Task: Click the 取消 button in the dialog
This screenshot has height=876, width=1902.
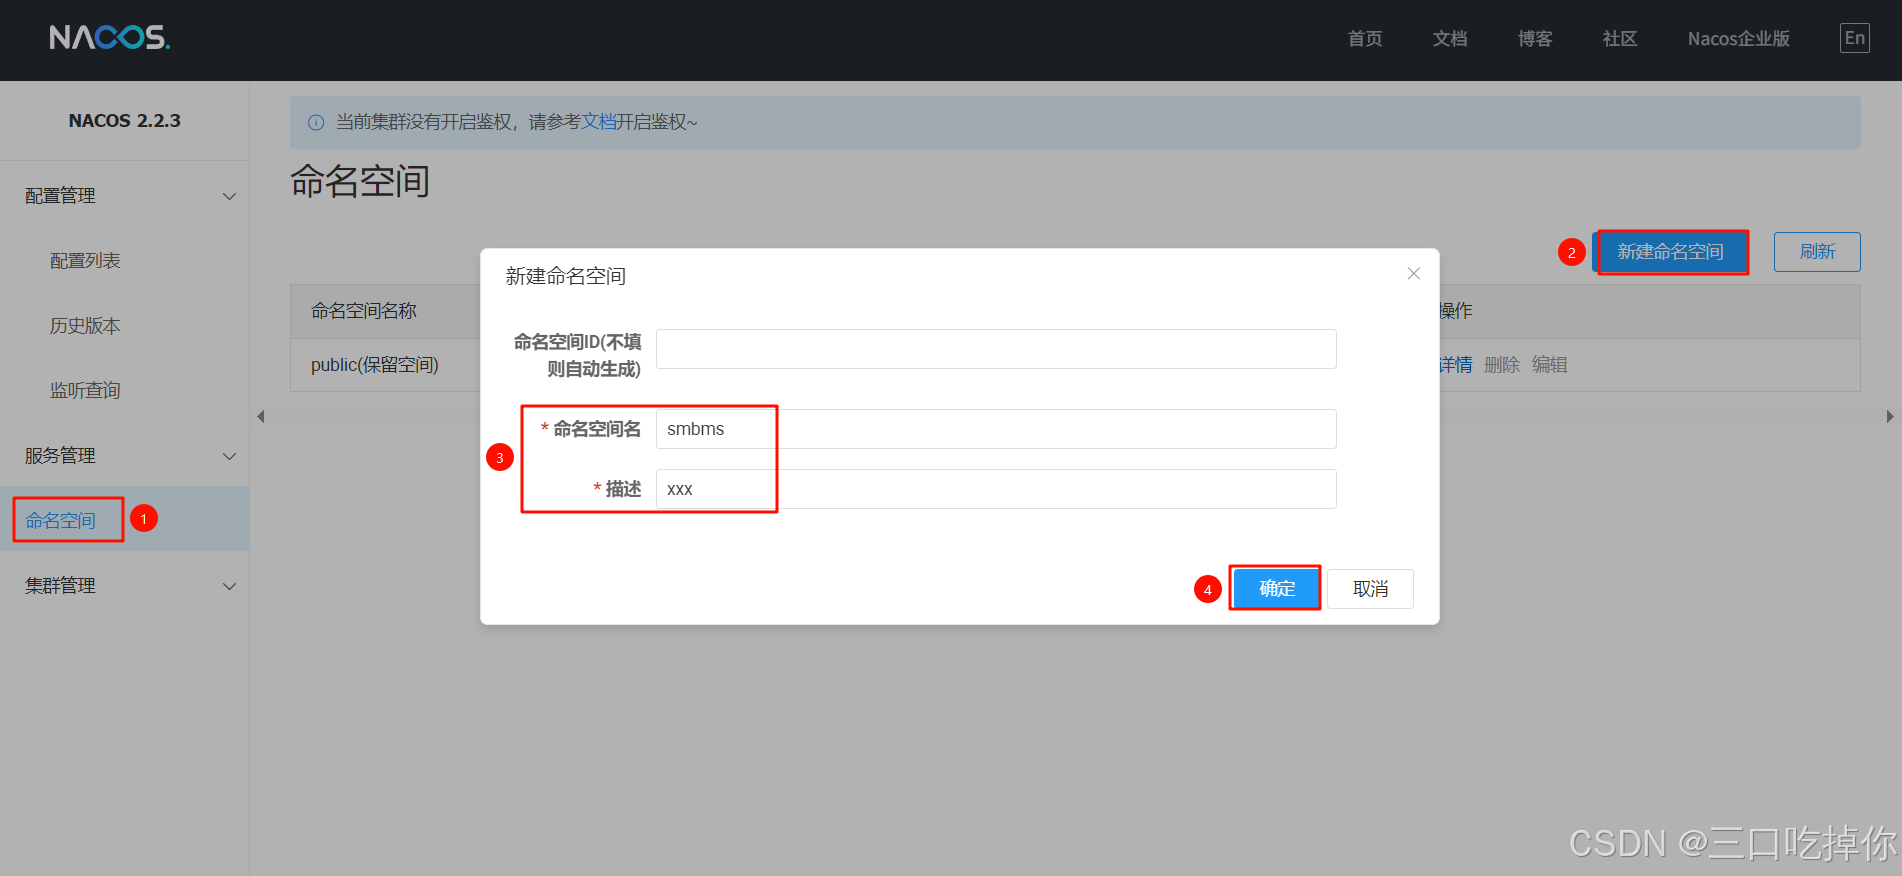Action: click(x=1370, y=589)
